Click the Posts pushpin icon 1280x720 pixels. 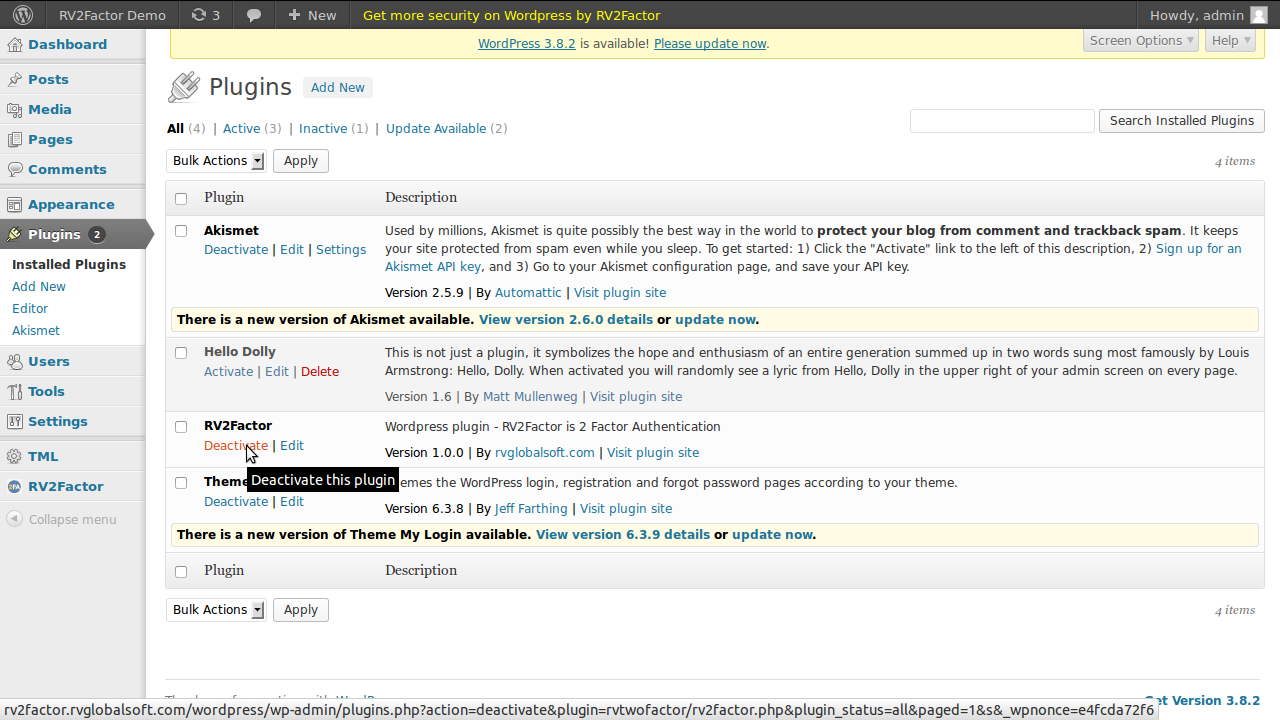14,79
